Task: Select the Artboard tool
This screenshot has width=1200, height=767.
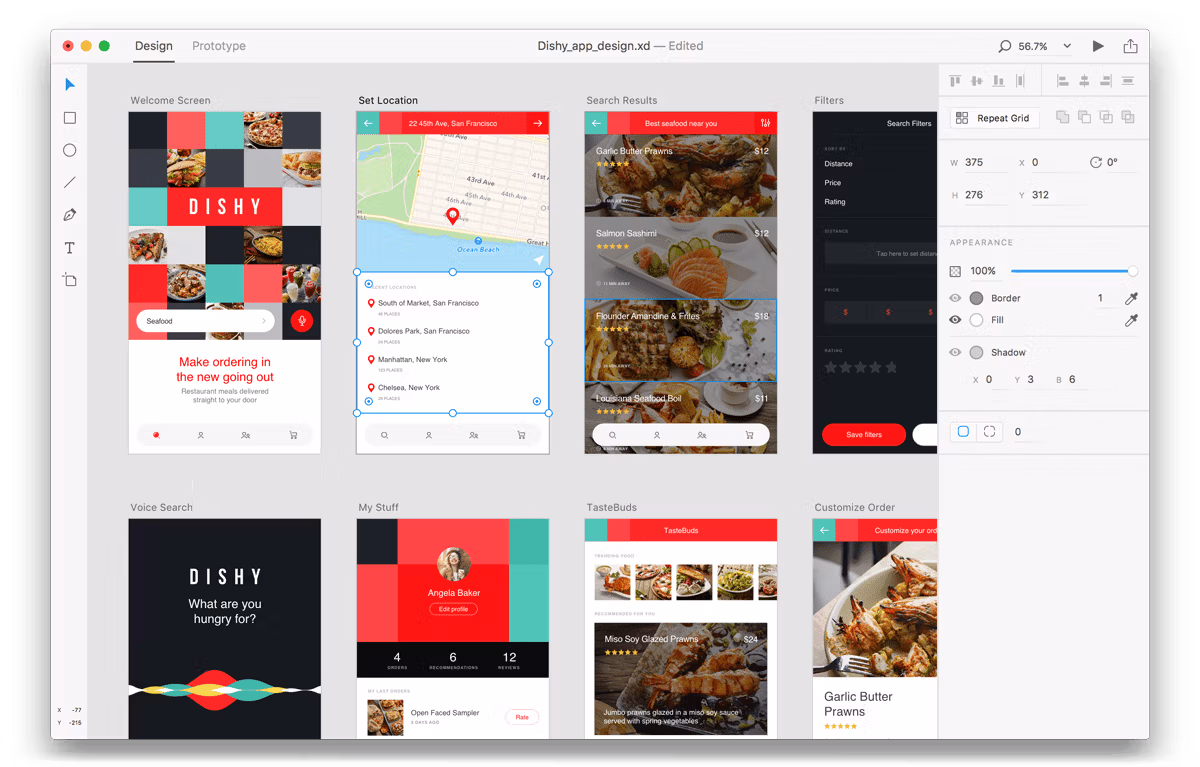Action: coord(70,280)
